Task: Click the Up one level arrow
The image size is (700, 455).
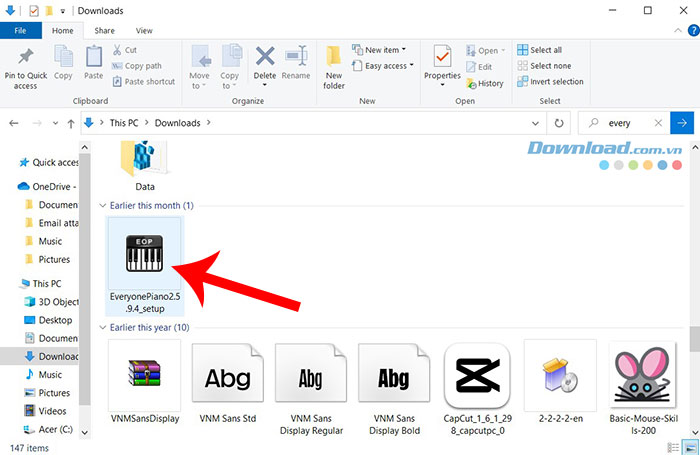Action: coord(69,123)
